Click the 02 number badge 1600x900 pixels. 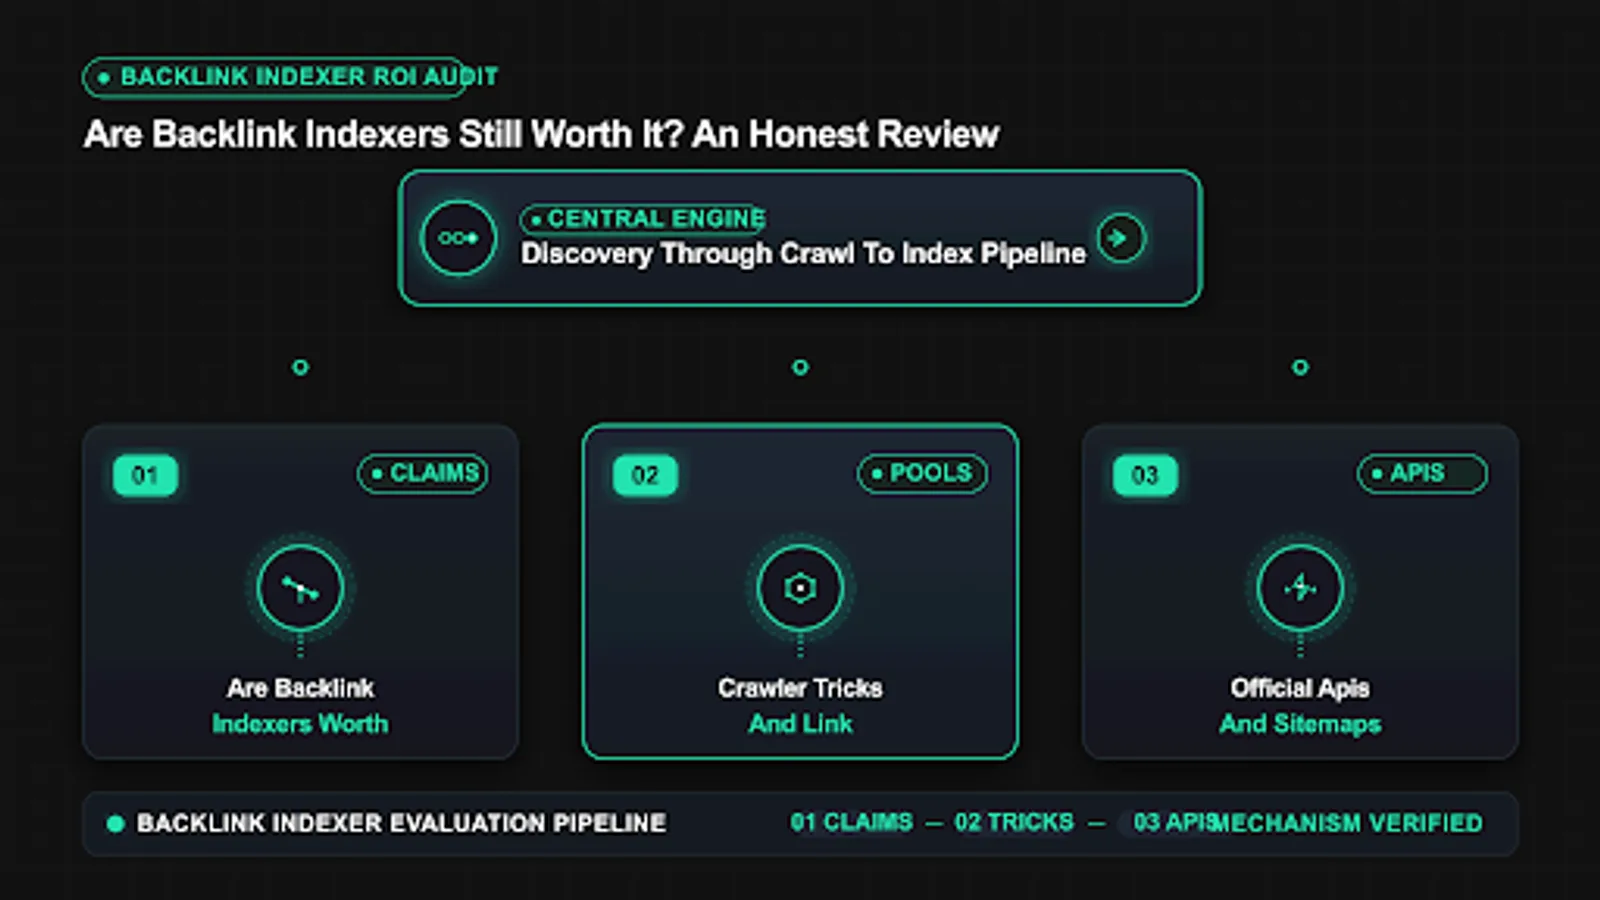pyautogui.click(x=645, y=475)
